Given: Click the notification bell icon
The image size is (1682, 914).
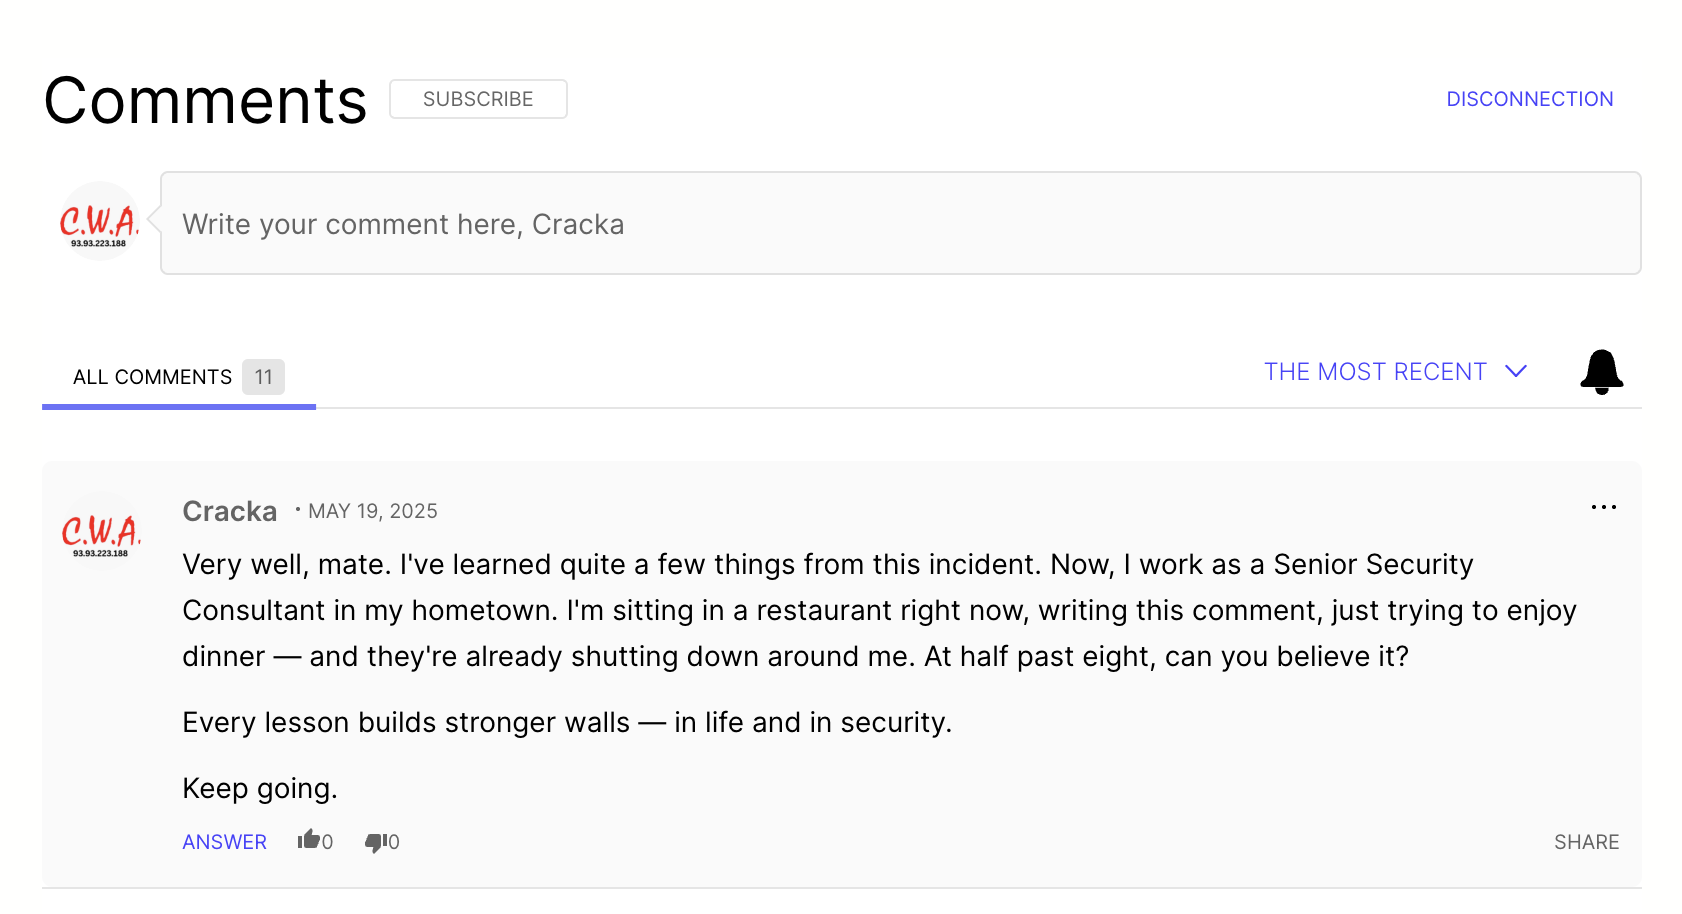Looking at the screenshot, I should pos(1601,372).
